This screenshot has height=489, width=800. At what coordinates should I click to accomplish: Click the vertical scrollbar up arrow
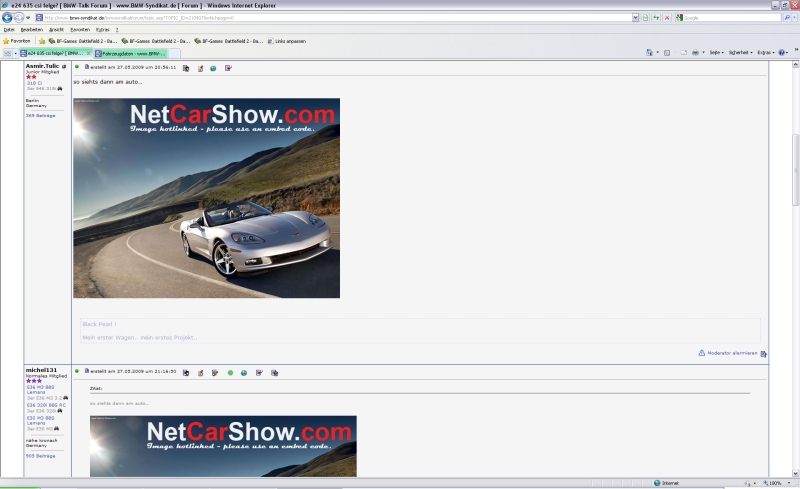(x=795, y=64)
